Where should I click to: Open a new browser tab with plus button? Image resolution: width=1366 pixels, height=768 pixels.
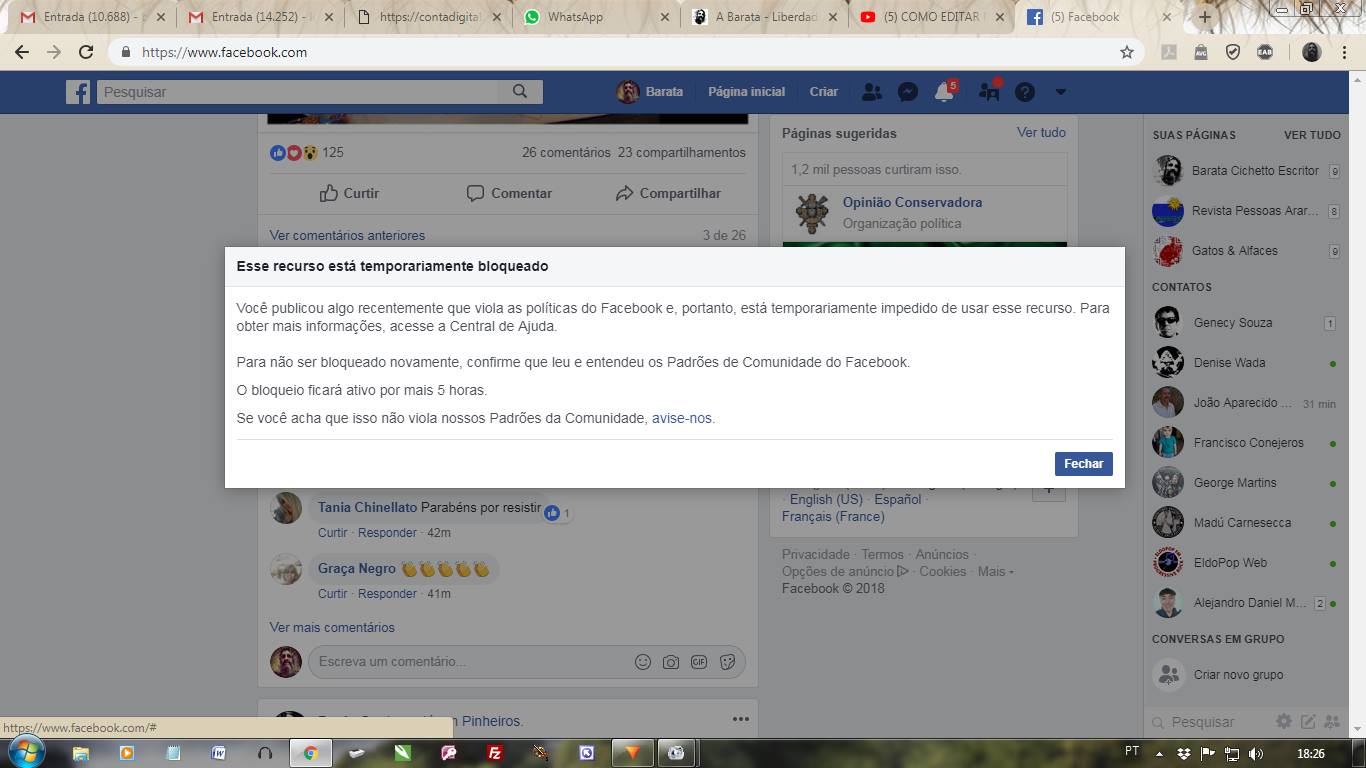pos(1205,17)
